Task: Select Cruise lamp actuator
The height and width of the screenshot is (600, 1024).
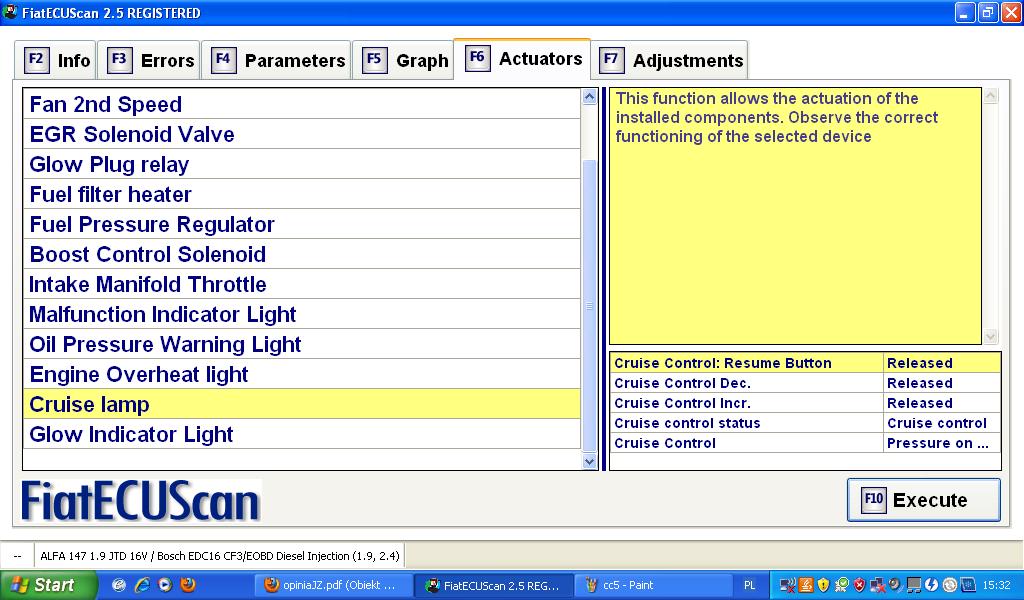Action: coord(302,404)
